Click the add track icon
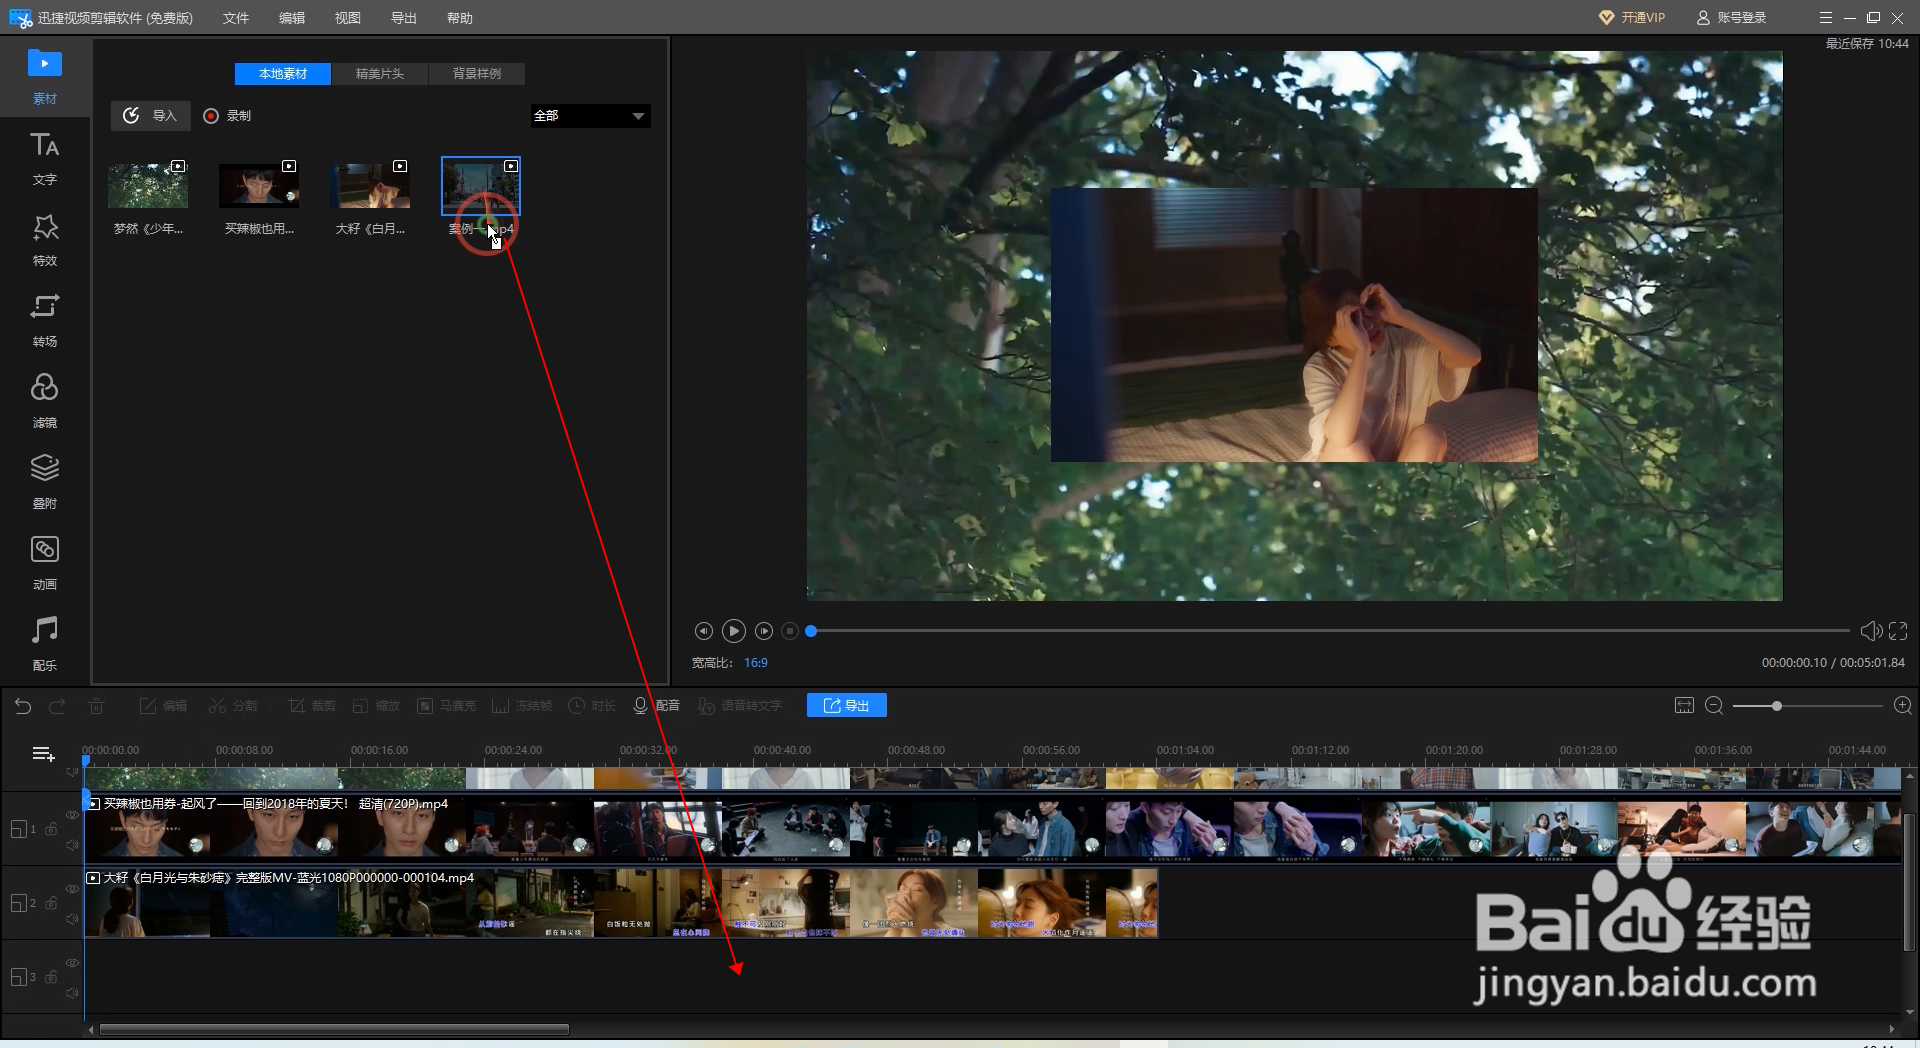This screenshot has width=1920, height=1048. coord(43,754)
